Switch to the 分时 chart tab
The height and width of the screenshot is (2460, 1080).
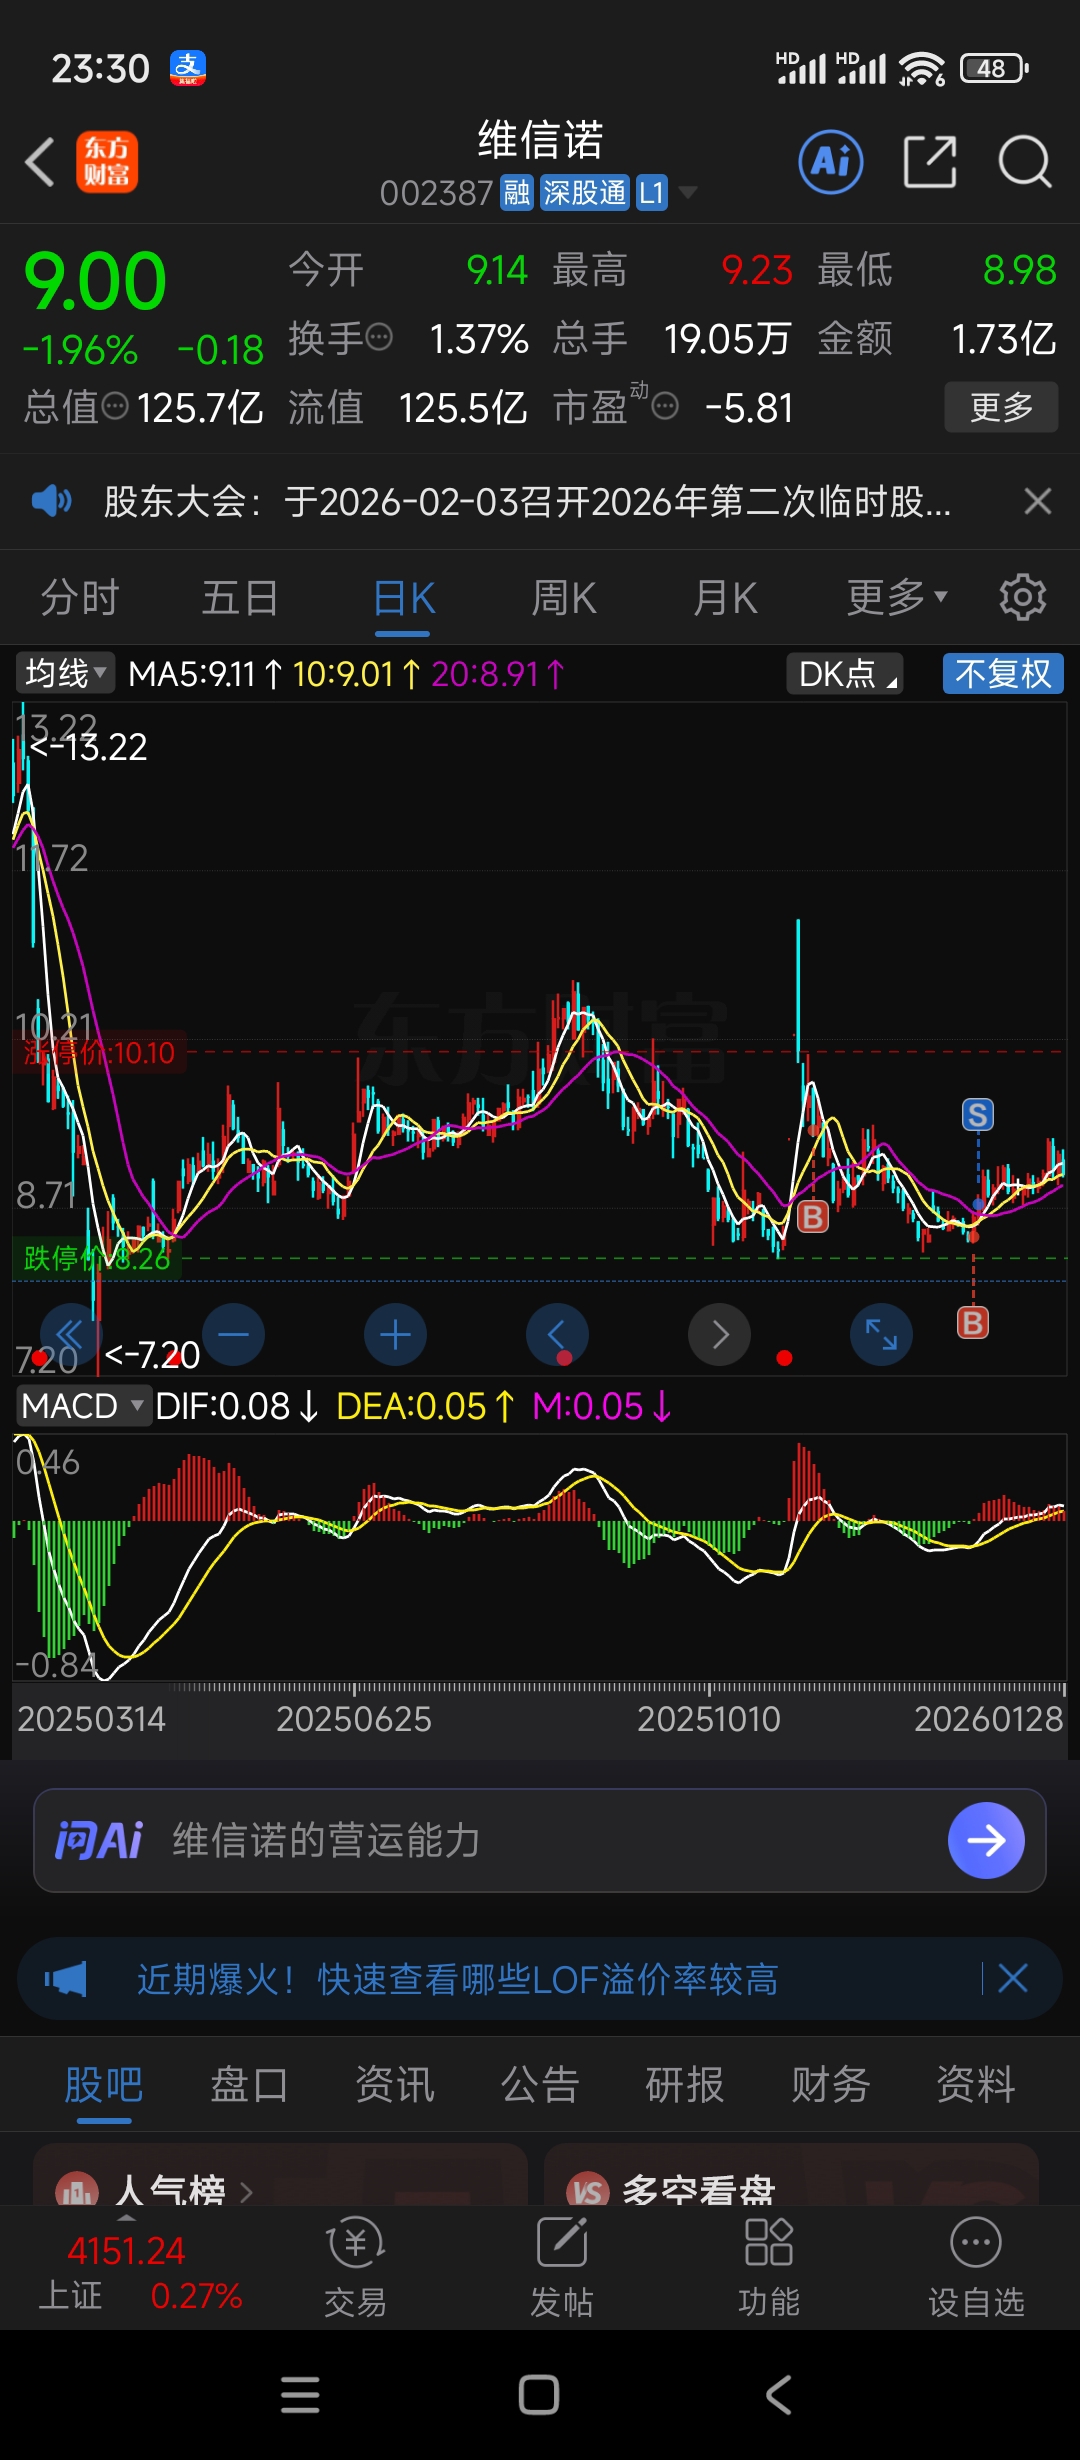[80, 598]
